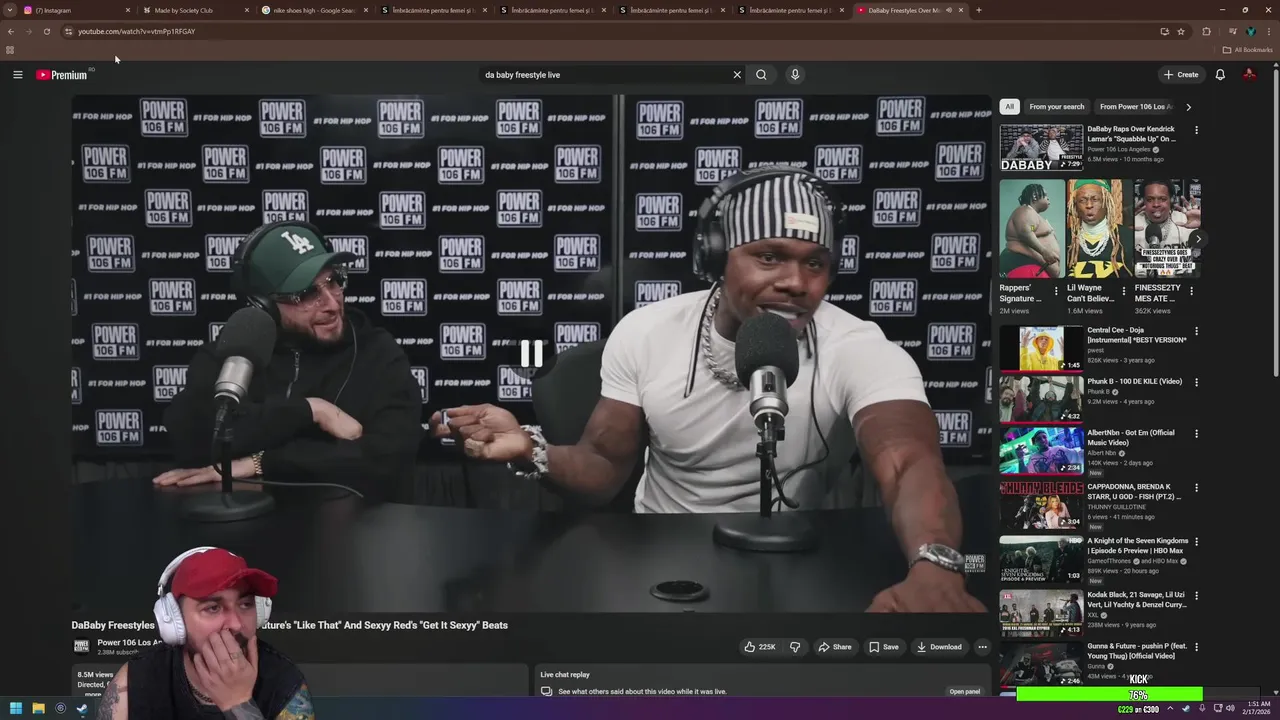
Task: Click taskbar clock showing 1:51 AM
Action: tap(1256, 708)
